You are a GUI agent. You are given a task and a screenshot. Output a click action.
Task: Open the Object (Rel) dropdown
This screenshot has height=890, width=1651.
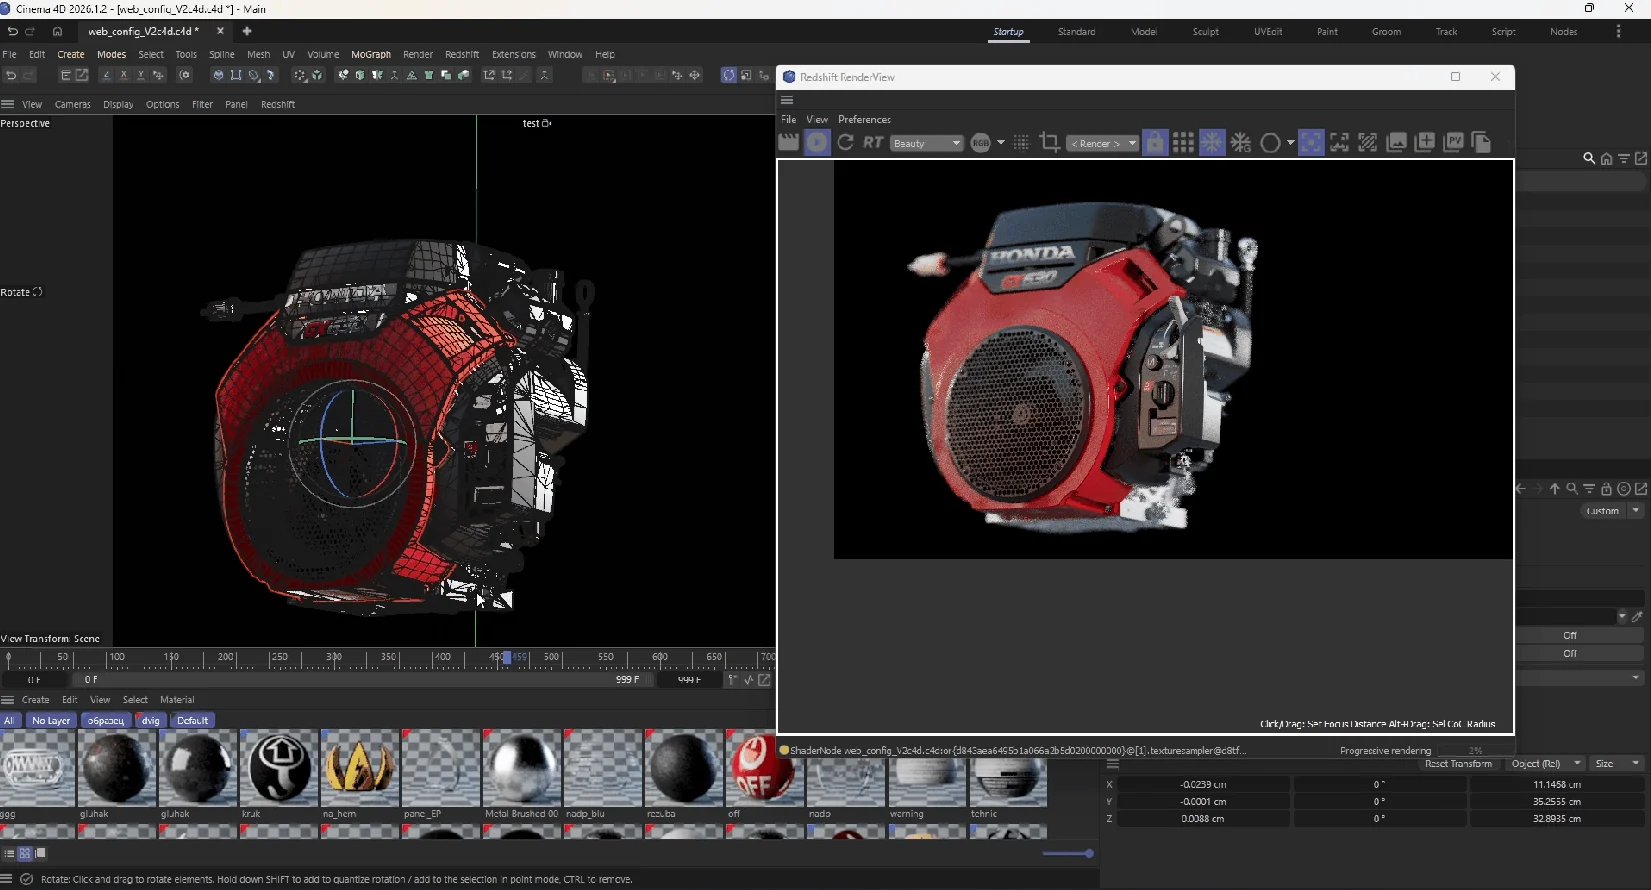click(x=1543, y=763)
